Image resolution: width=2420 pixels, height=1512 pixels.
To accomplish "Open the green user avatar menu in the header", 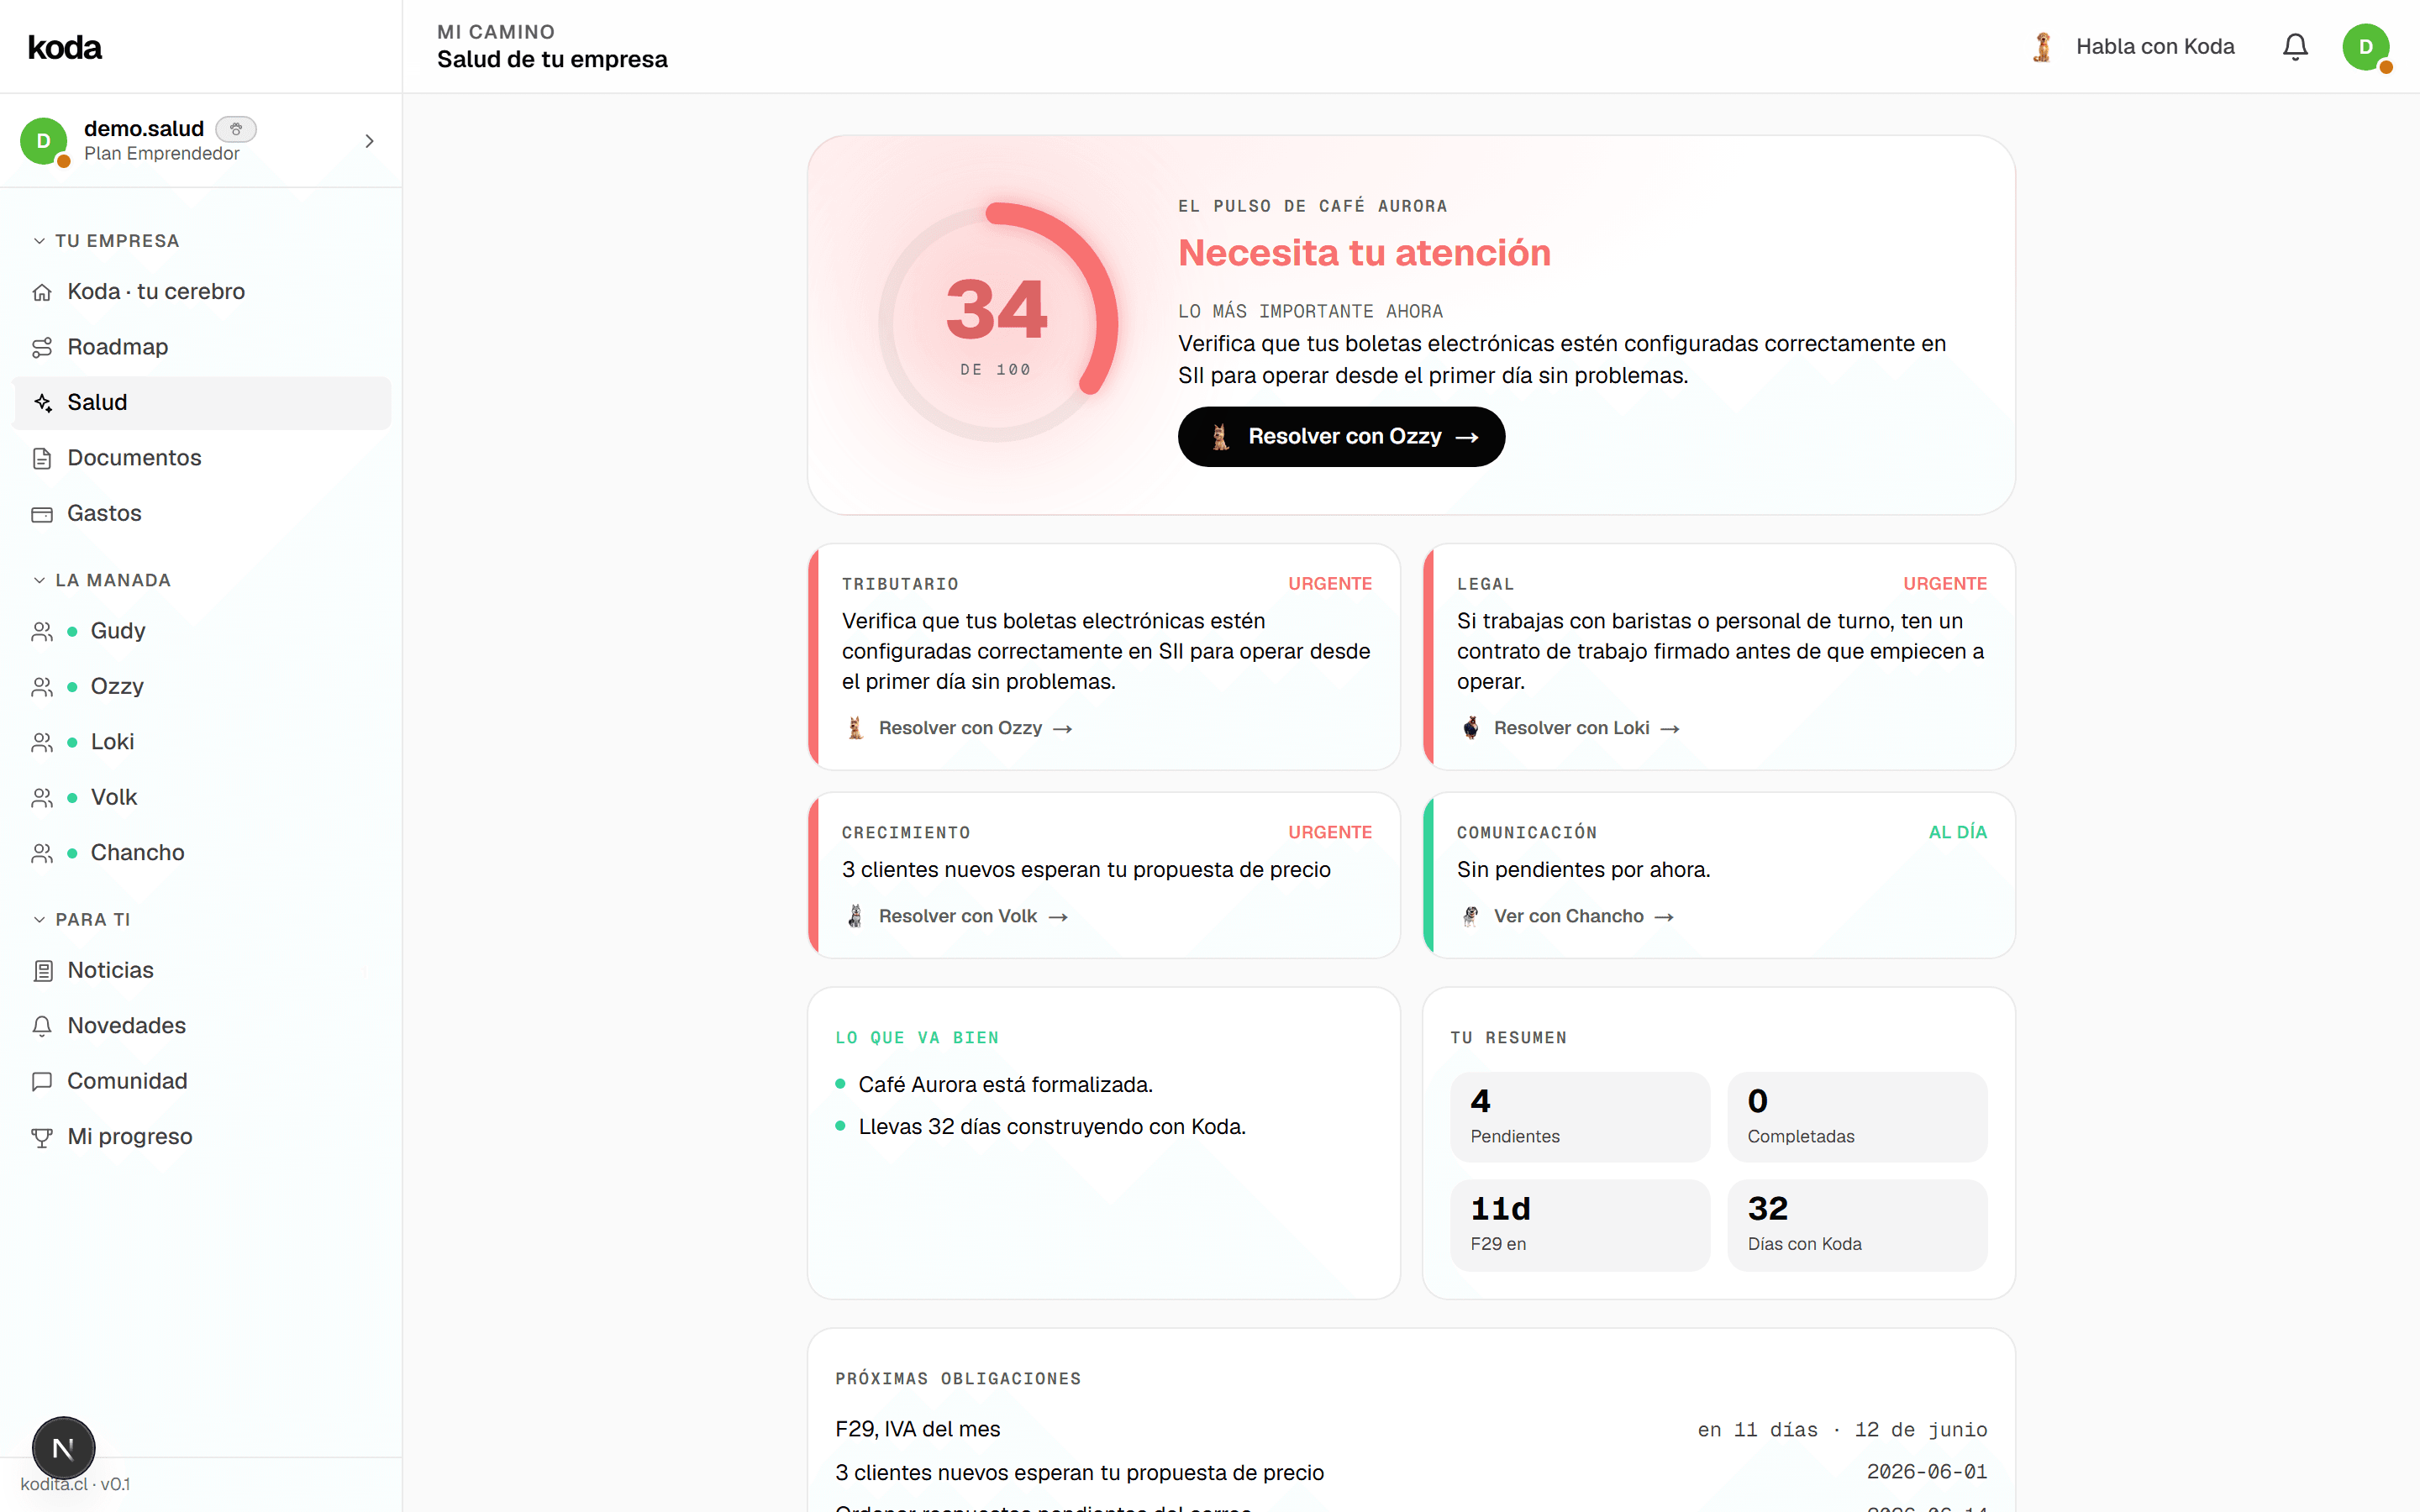I will pos(2366,47).
